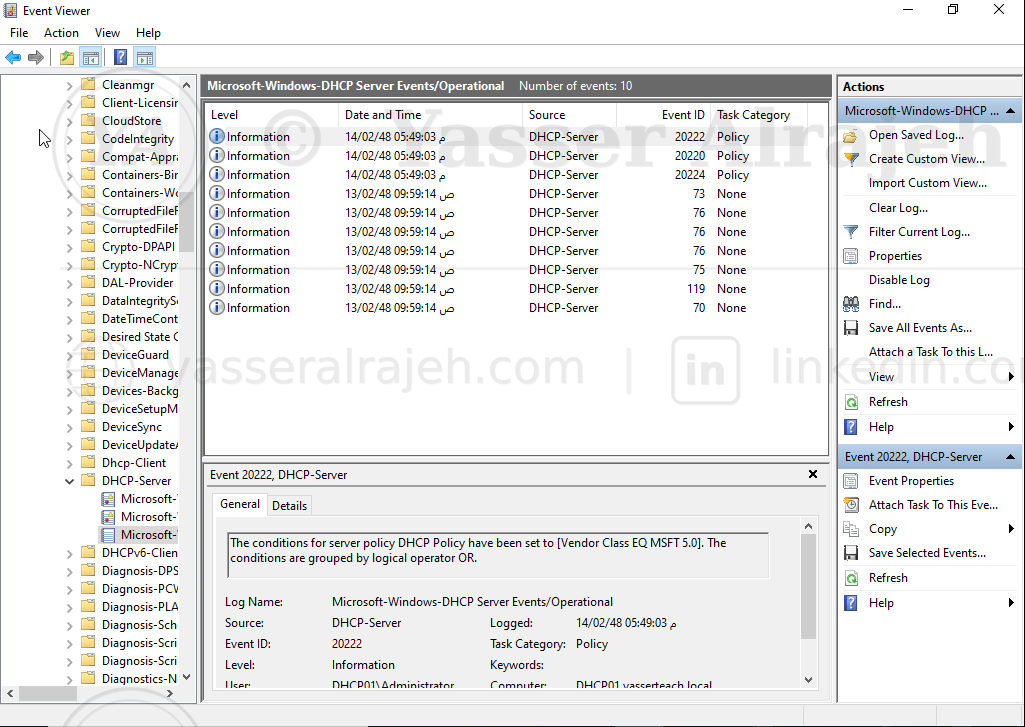The height and width of the screenshot is (727, 1025).
Task: Click Clear Log... action
Action: coord(898,208)
